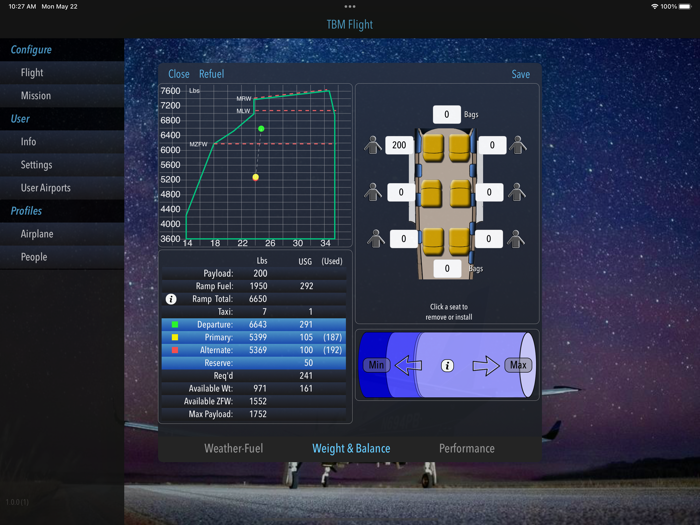Set fuel to Max
This screenshot has height=525, width=700.
[518, 365]
